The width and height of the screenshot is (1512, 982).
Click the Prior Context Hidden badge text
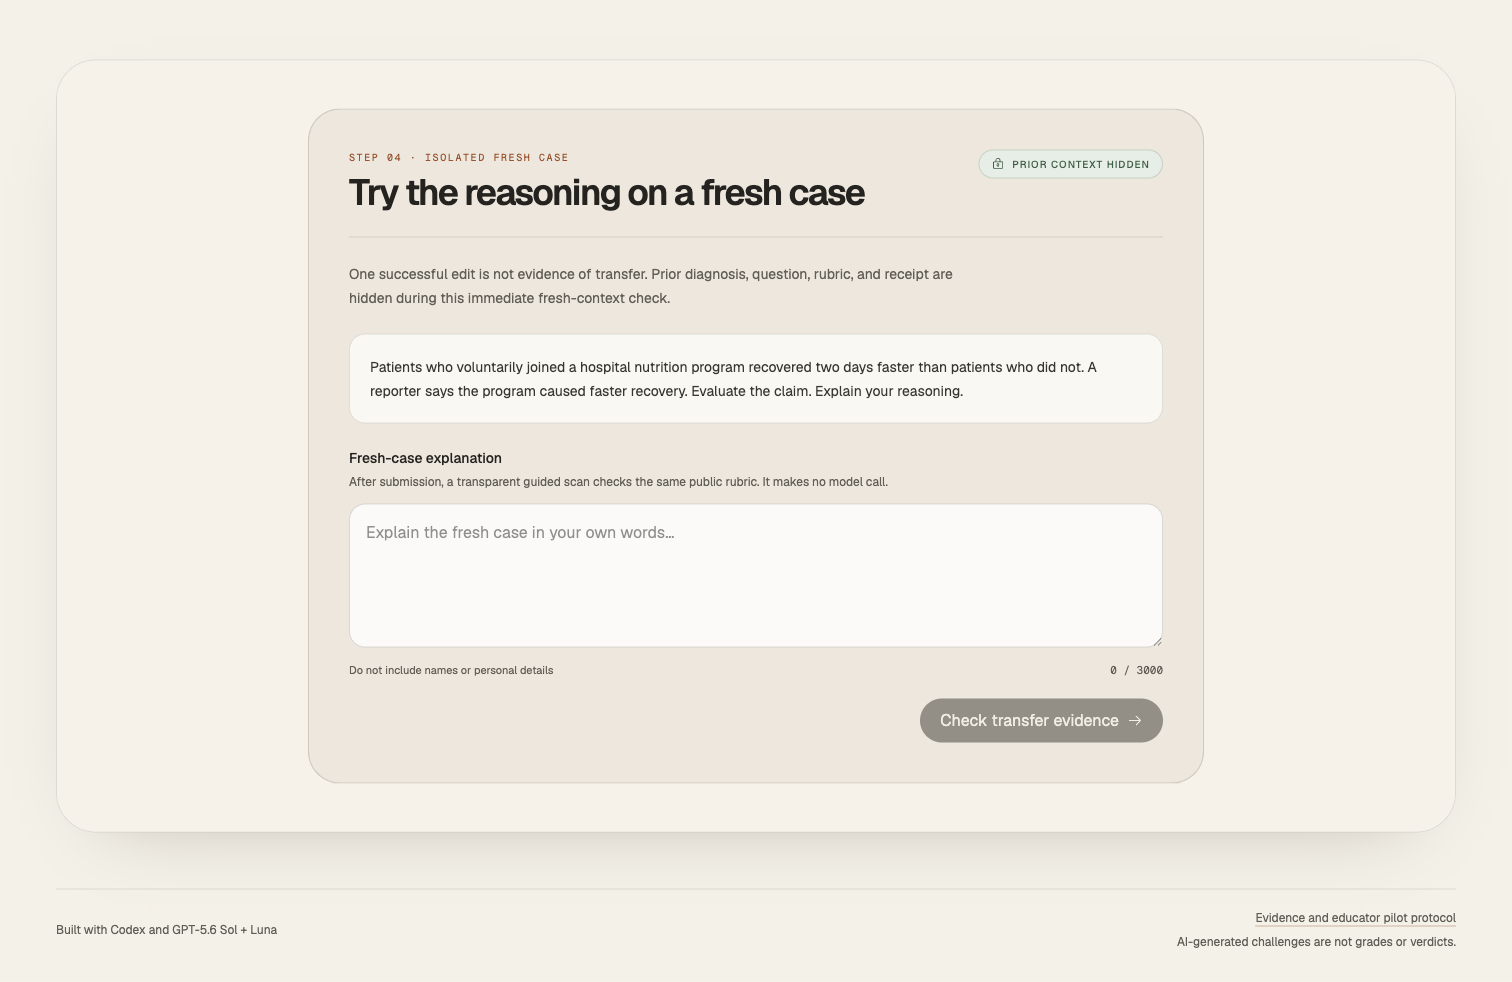(x=1080, y=164)
